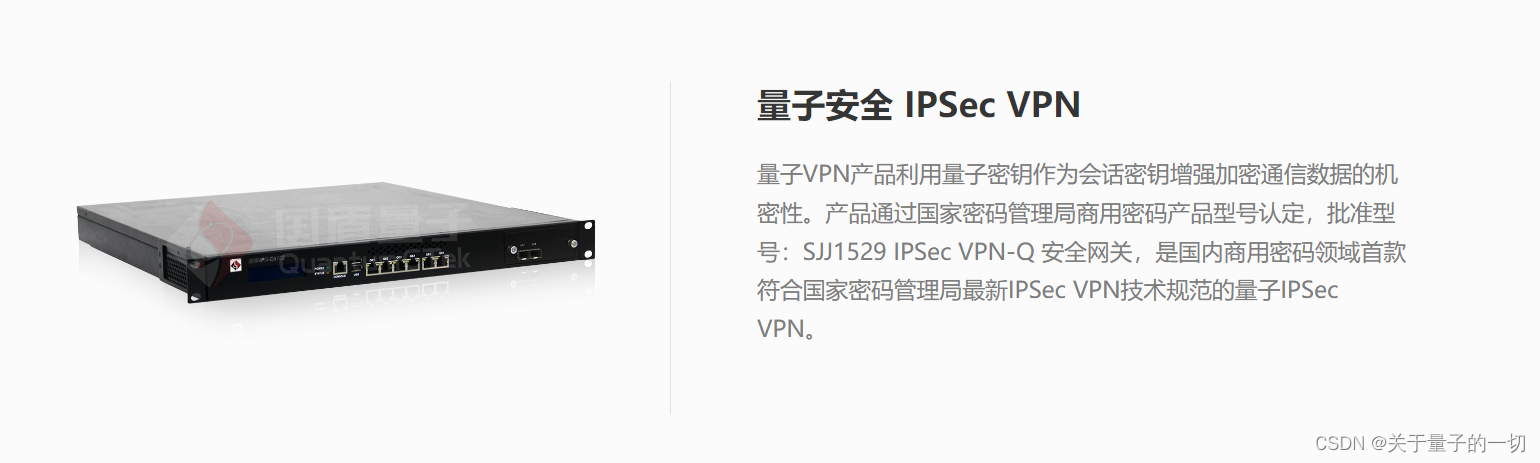This screenshot has width=1540, height=463.
Task: Click the dual SFP fiber module on the device
Action: pos(529,254)
